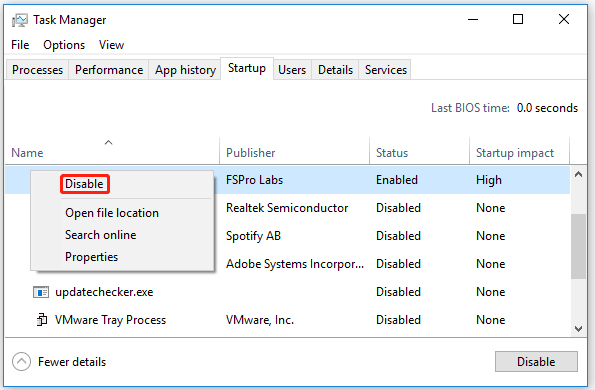
Task: Choose Properties in the context menu
Action: point(91,257)
